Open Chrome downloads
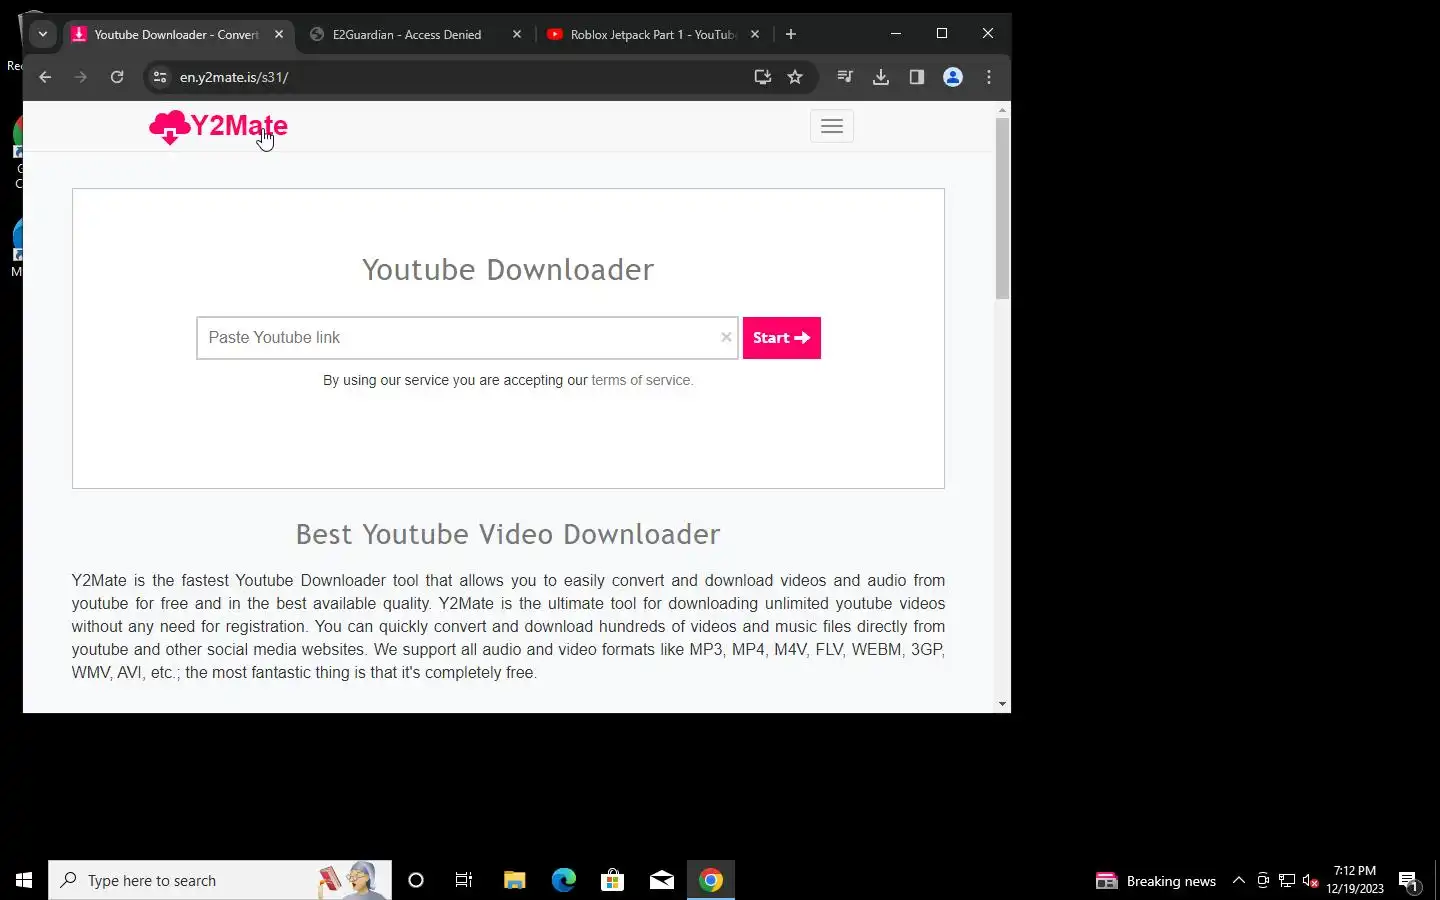This screenshot has width=1440, height=900. [x=881, y=77]
